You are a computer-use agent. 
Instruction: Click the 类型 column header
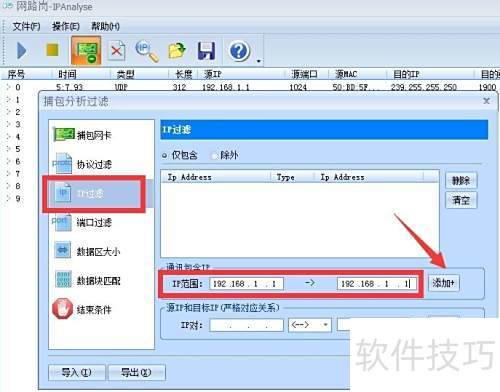pos(139,74)
